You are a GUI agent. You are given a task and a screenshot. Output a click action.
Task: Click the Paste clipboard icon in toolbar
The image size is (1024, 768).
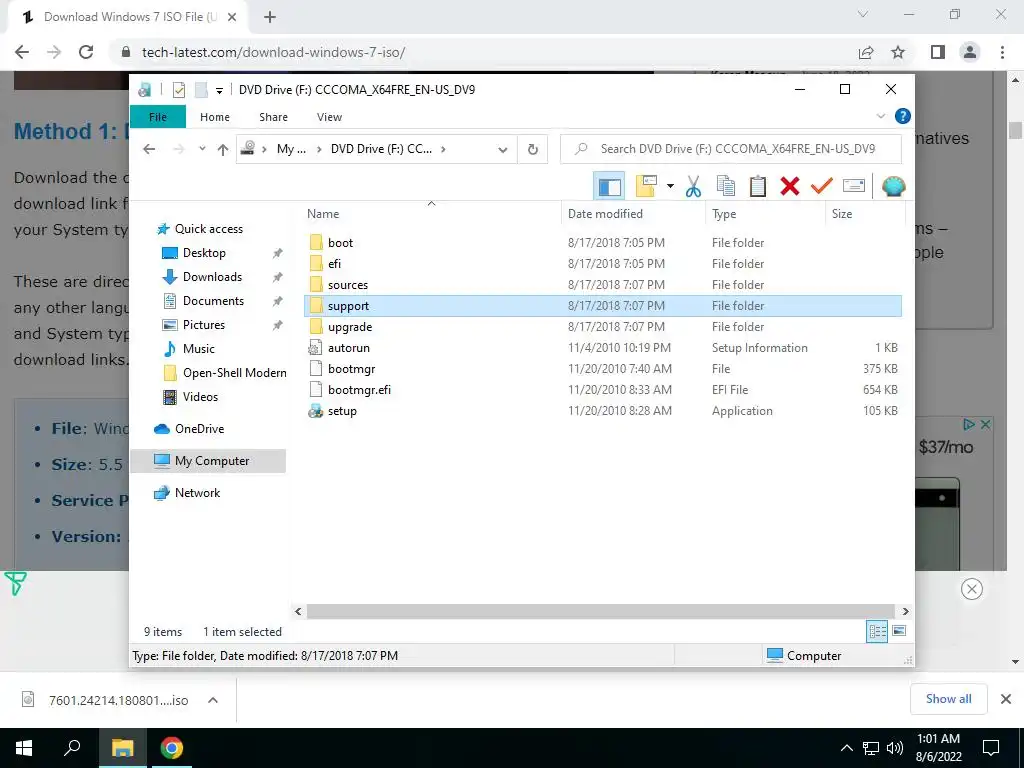(x=758, y=187)
